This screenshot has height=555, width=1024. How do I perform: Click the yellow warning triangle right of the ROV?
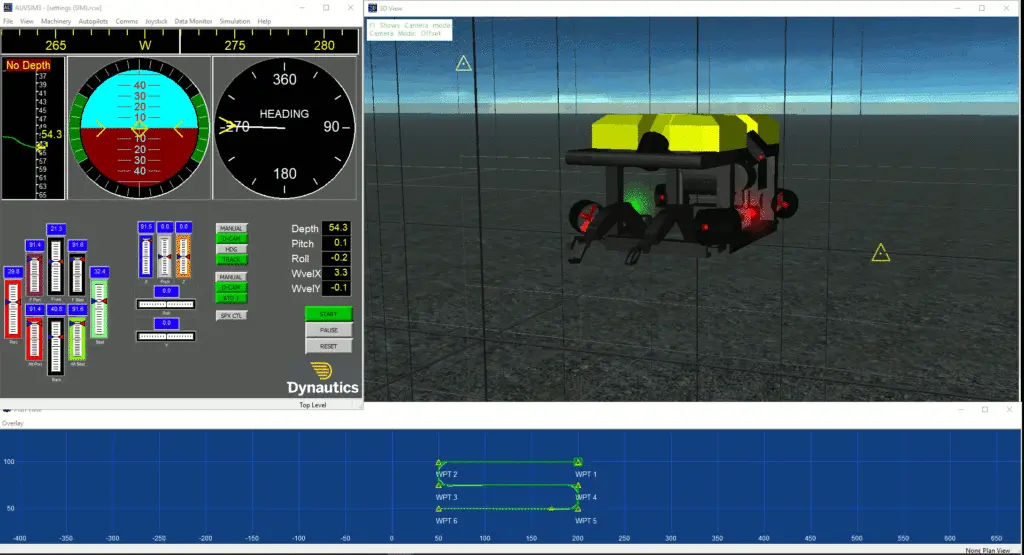click(880, 253)
